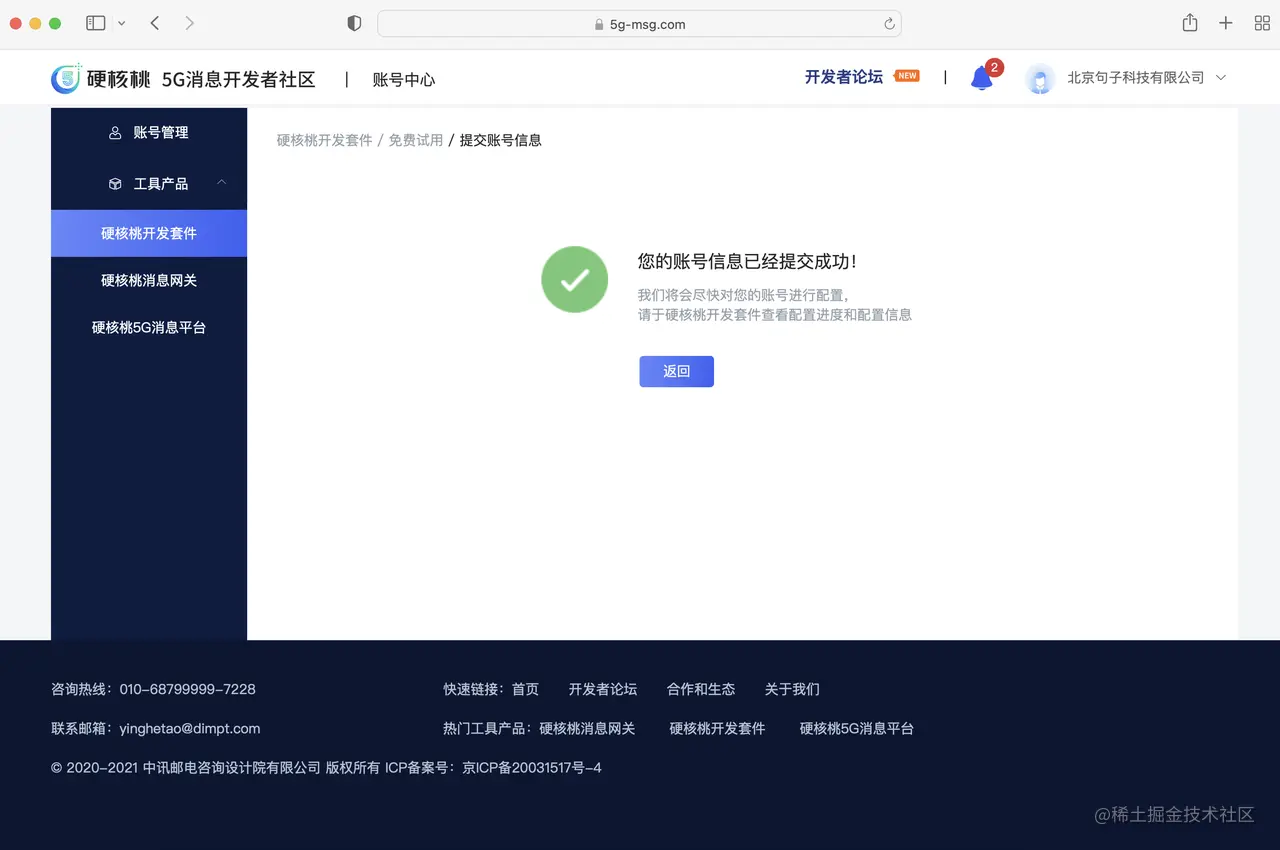Open the notification bell icon
The height and width of the screenshot is (850, 1280).
click(982, 78)
